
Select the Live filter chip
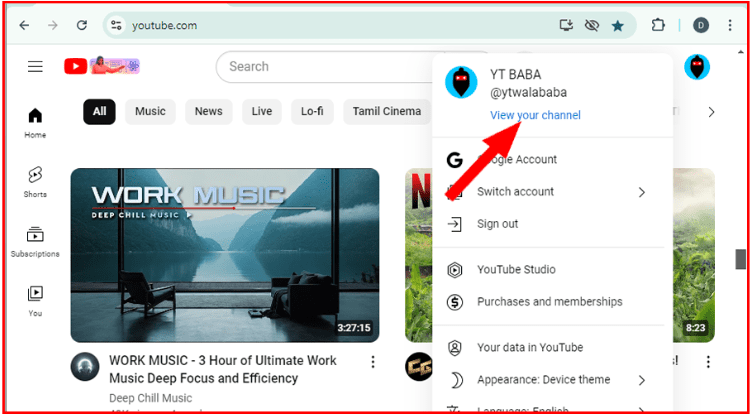(262, 111)
